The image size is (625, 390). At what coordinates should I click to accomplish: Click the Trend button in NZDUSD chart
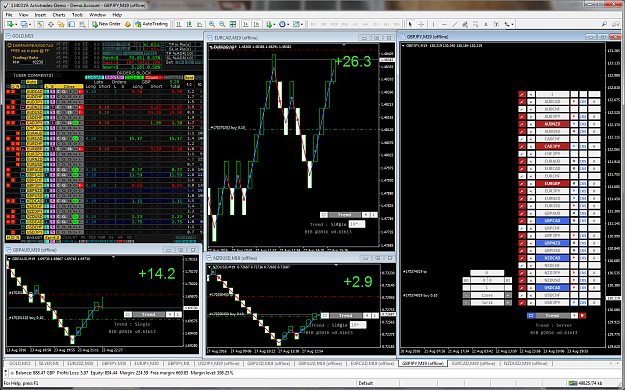[346, 315]
